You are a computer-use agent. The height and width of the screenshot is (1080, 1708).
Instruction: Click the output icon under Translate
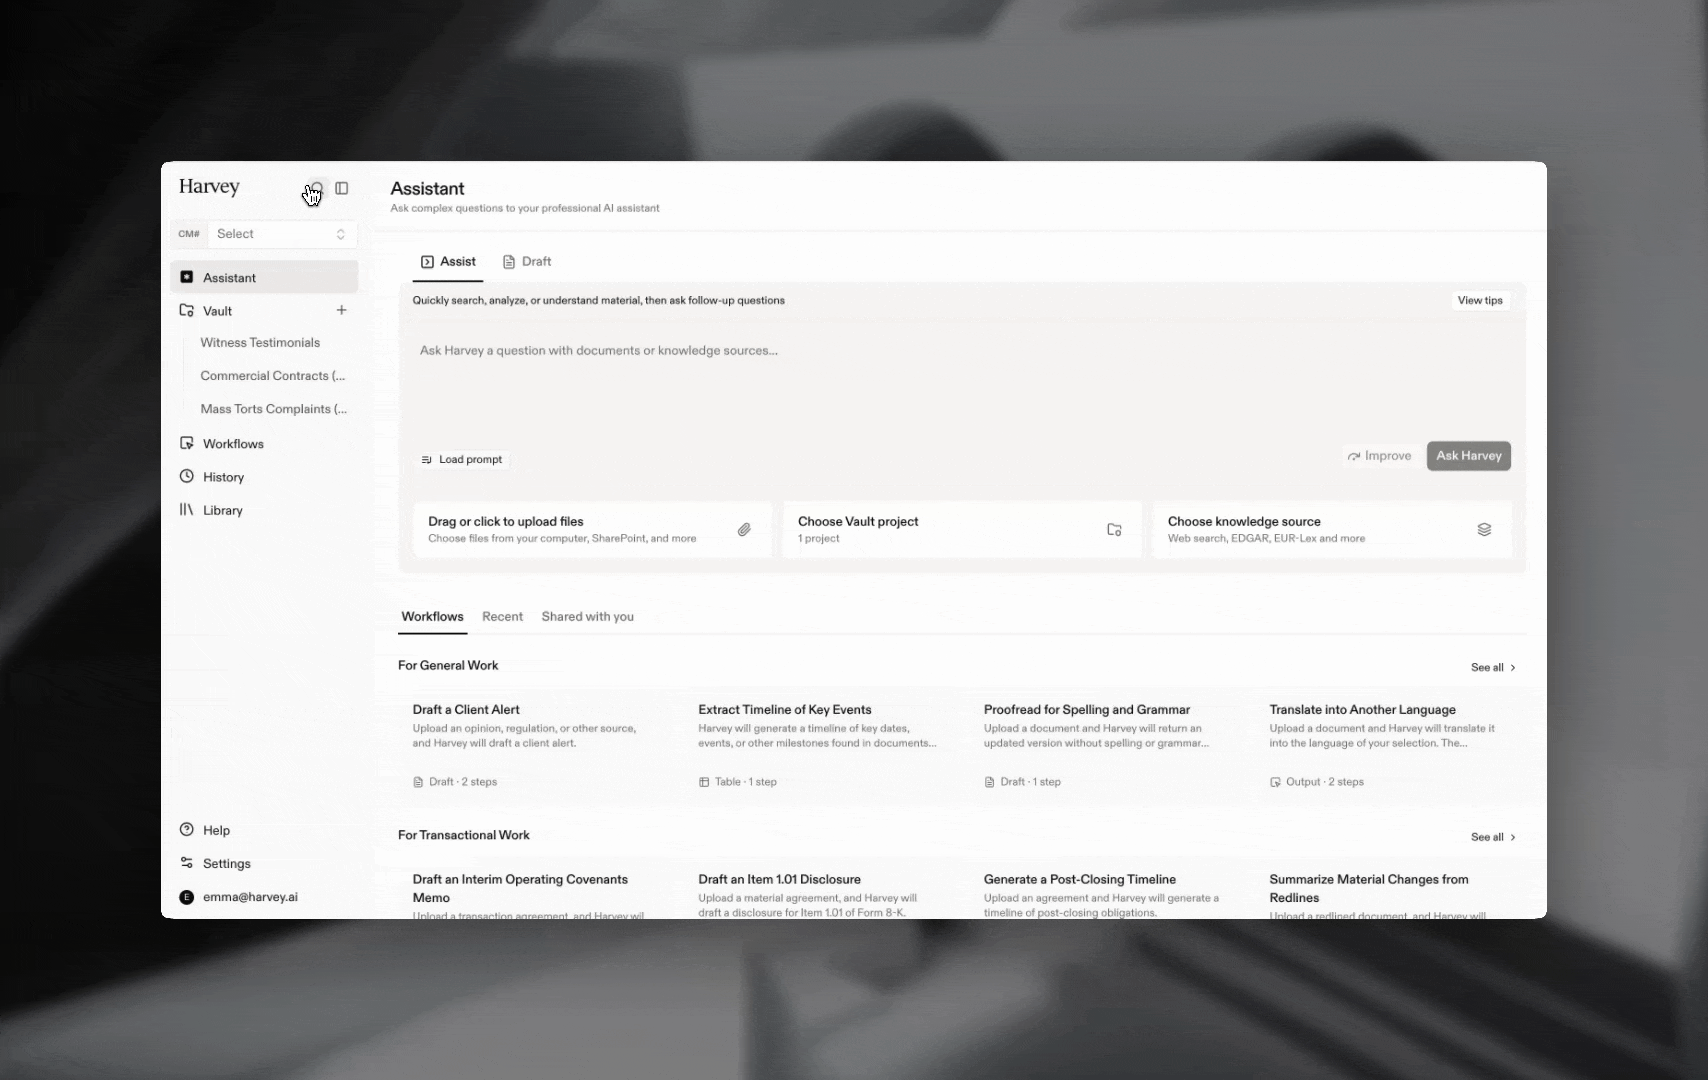tap(1275, 782)
